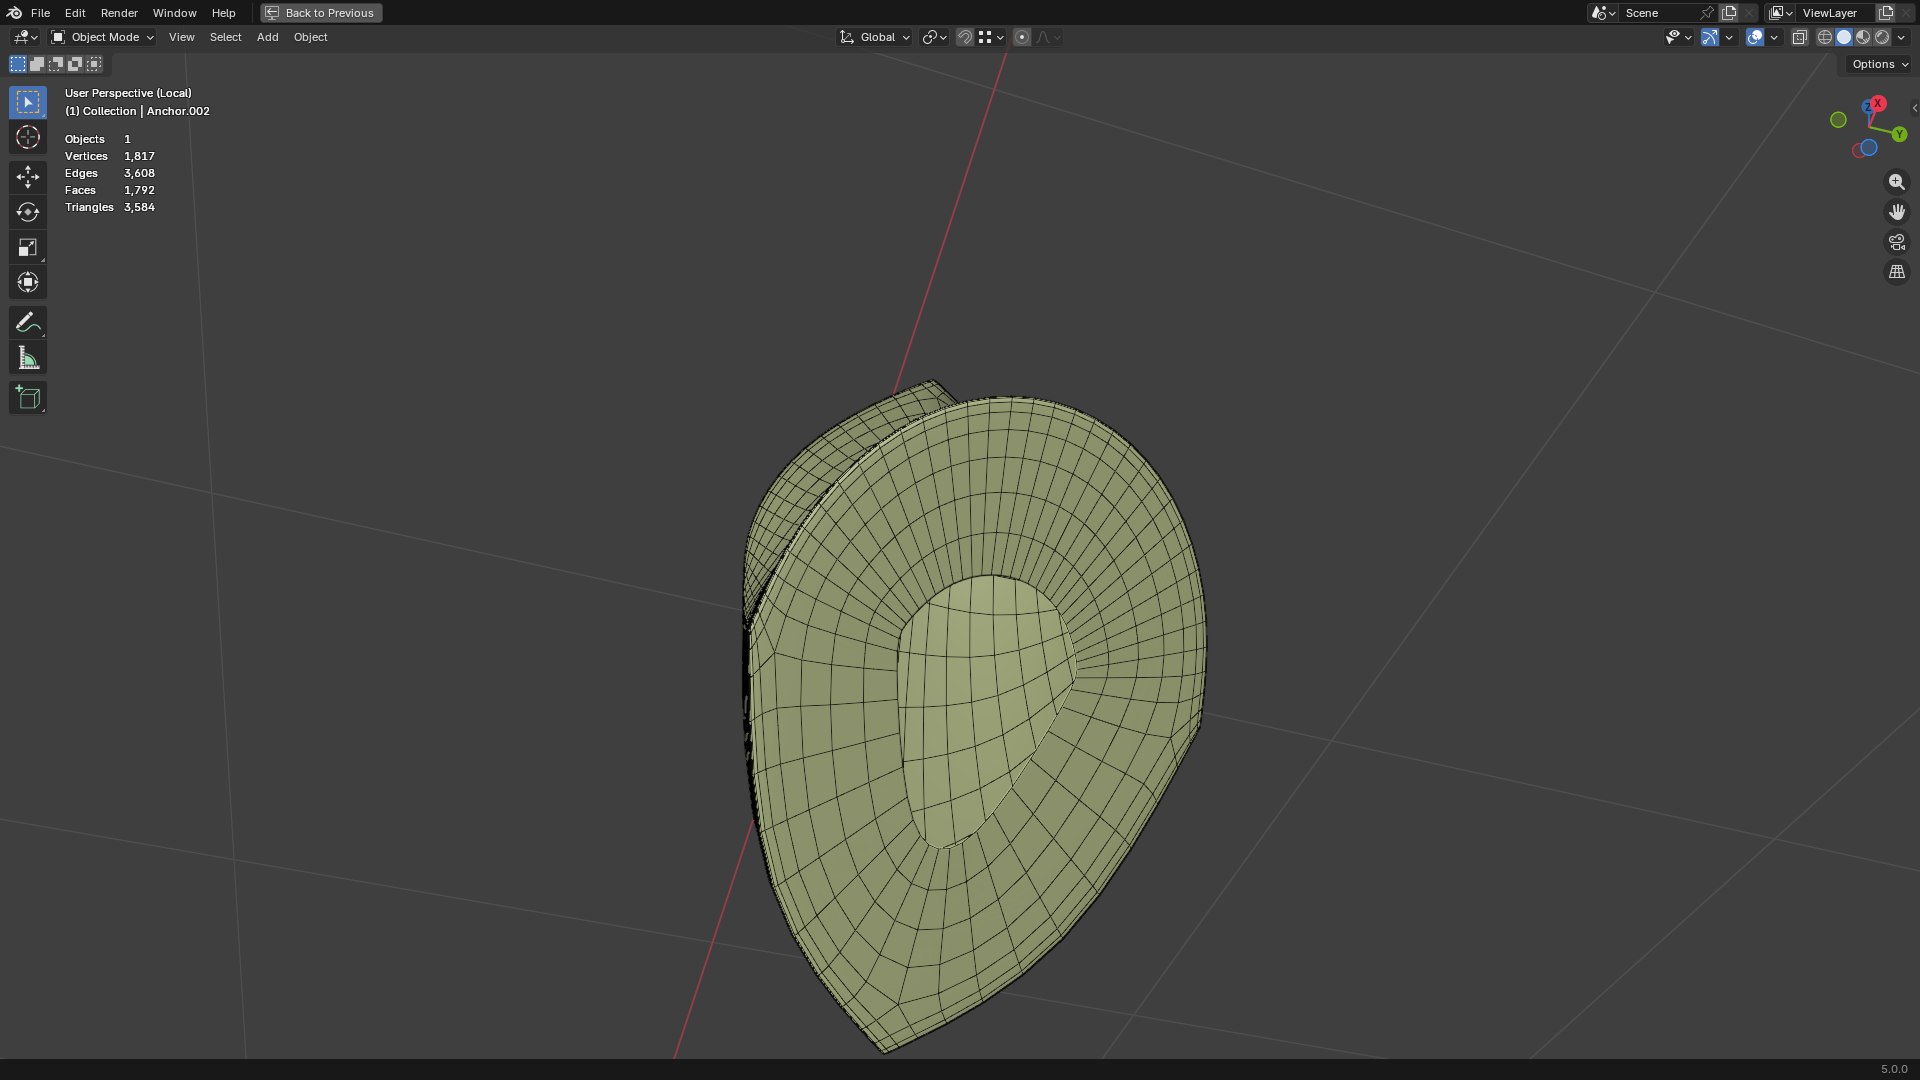
Task: Activate the Transform tool
Action: tap(28, 282)
